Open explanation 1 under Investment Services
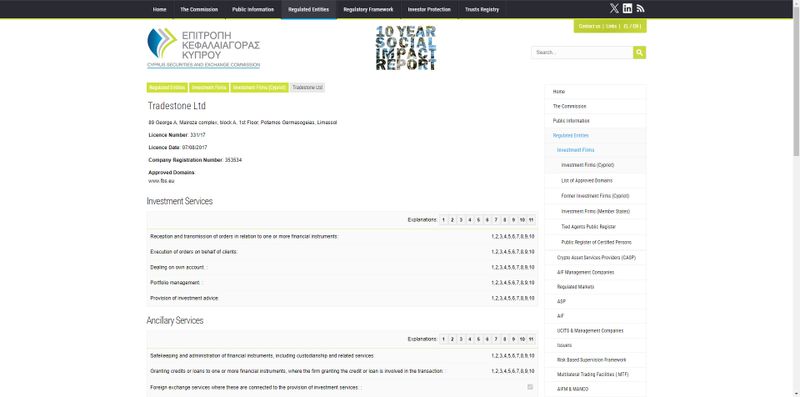The width and height of the screenshot is (800, 397). 443,220
